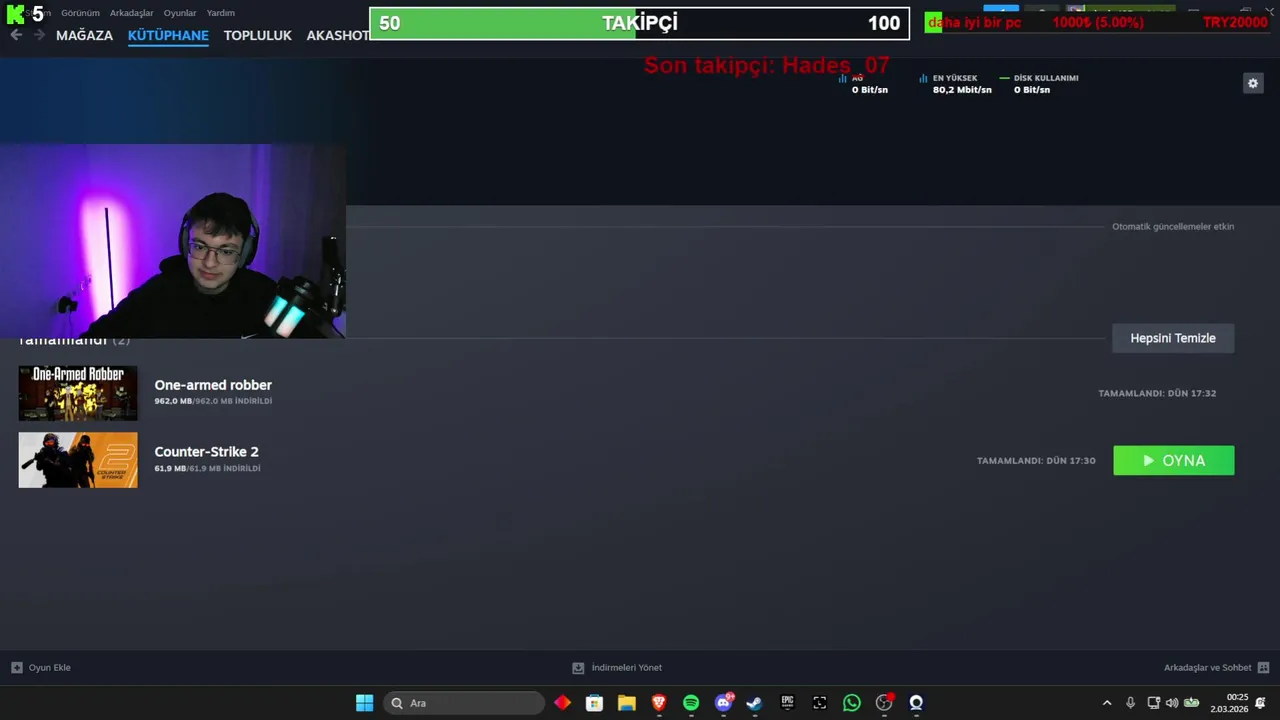The width and height of the screenshot is (1280, 720).
Task: Click the DİSK KULLANIMI stat
Action: pyautogui.click(x=1040, y=84)
